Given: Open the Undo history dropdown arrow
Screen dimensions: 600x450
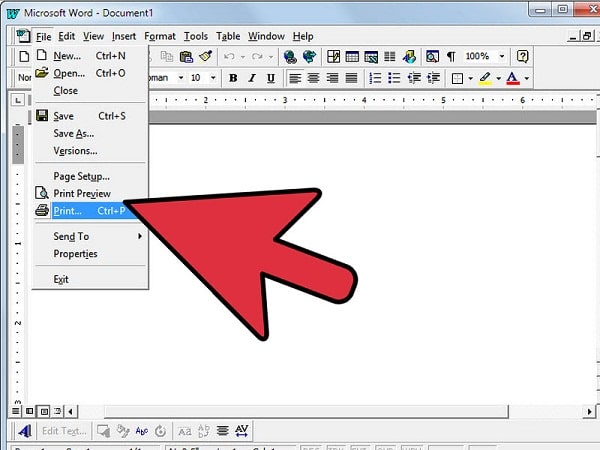Looking at the screenshot, I should pyautogui.click(x=243, y=57).
